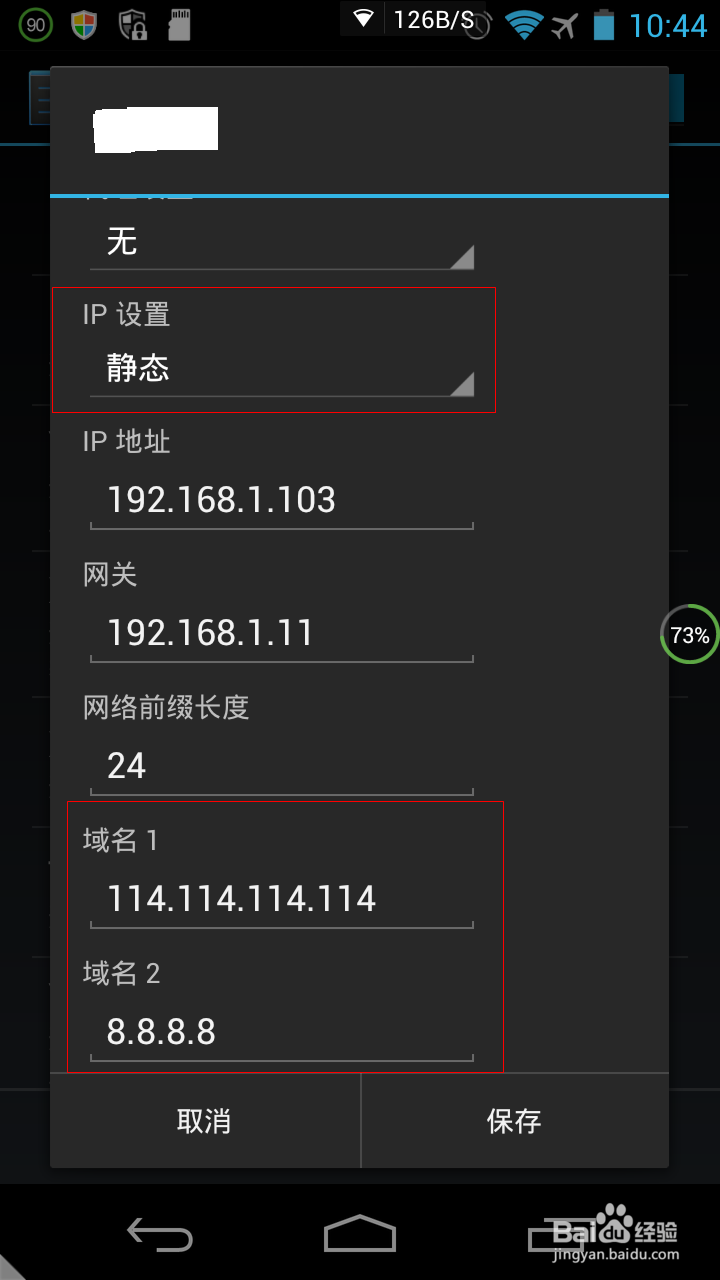Tap the 保存 button
The image size is (720, 1280).
[515, 1121]
